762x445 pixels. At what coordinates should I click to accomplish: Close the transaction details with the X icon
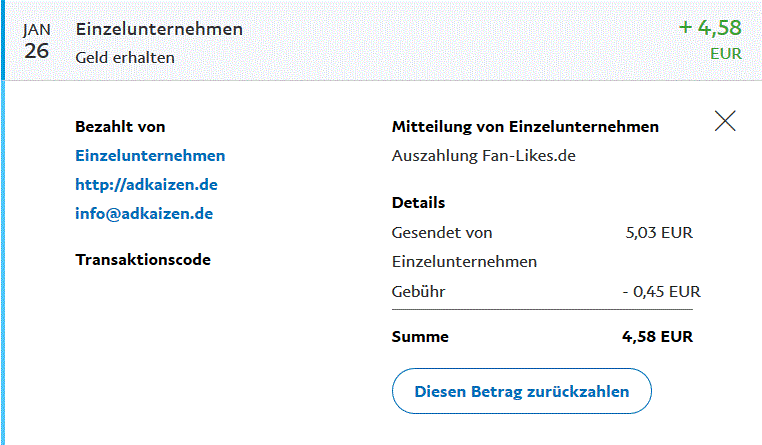(x=725, y=121)
